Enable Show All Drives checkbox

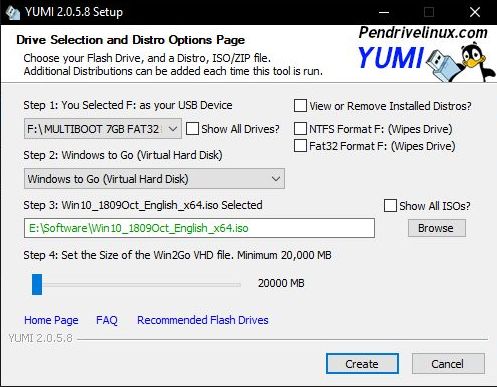(192, 129)
